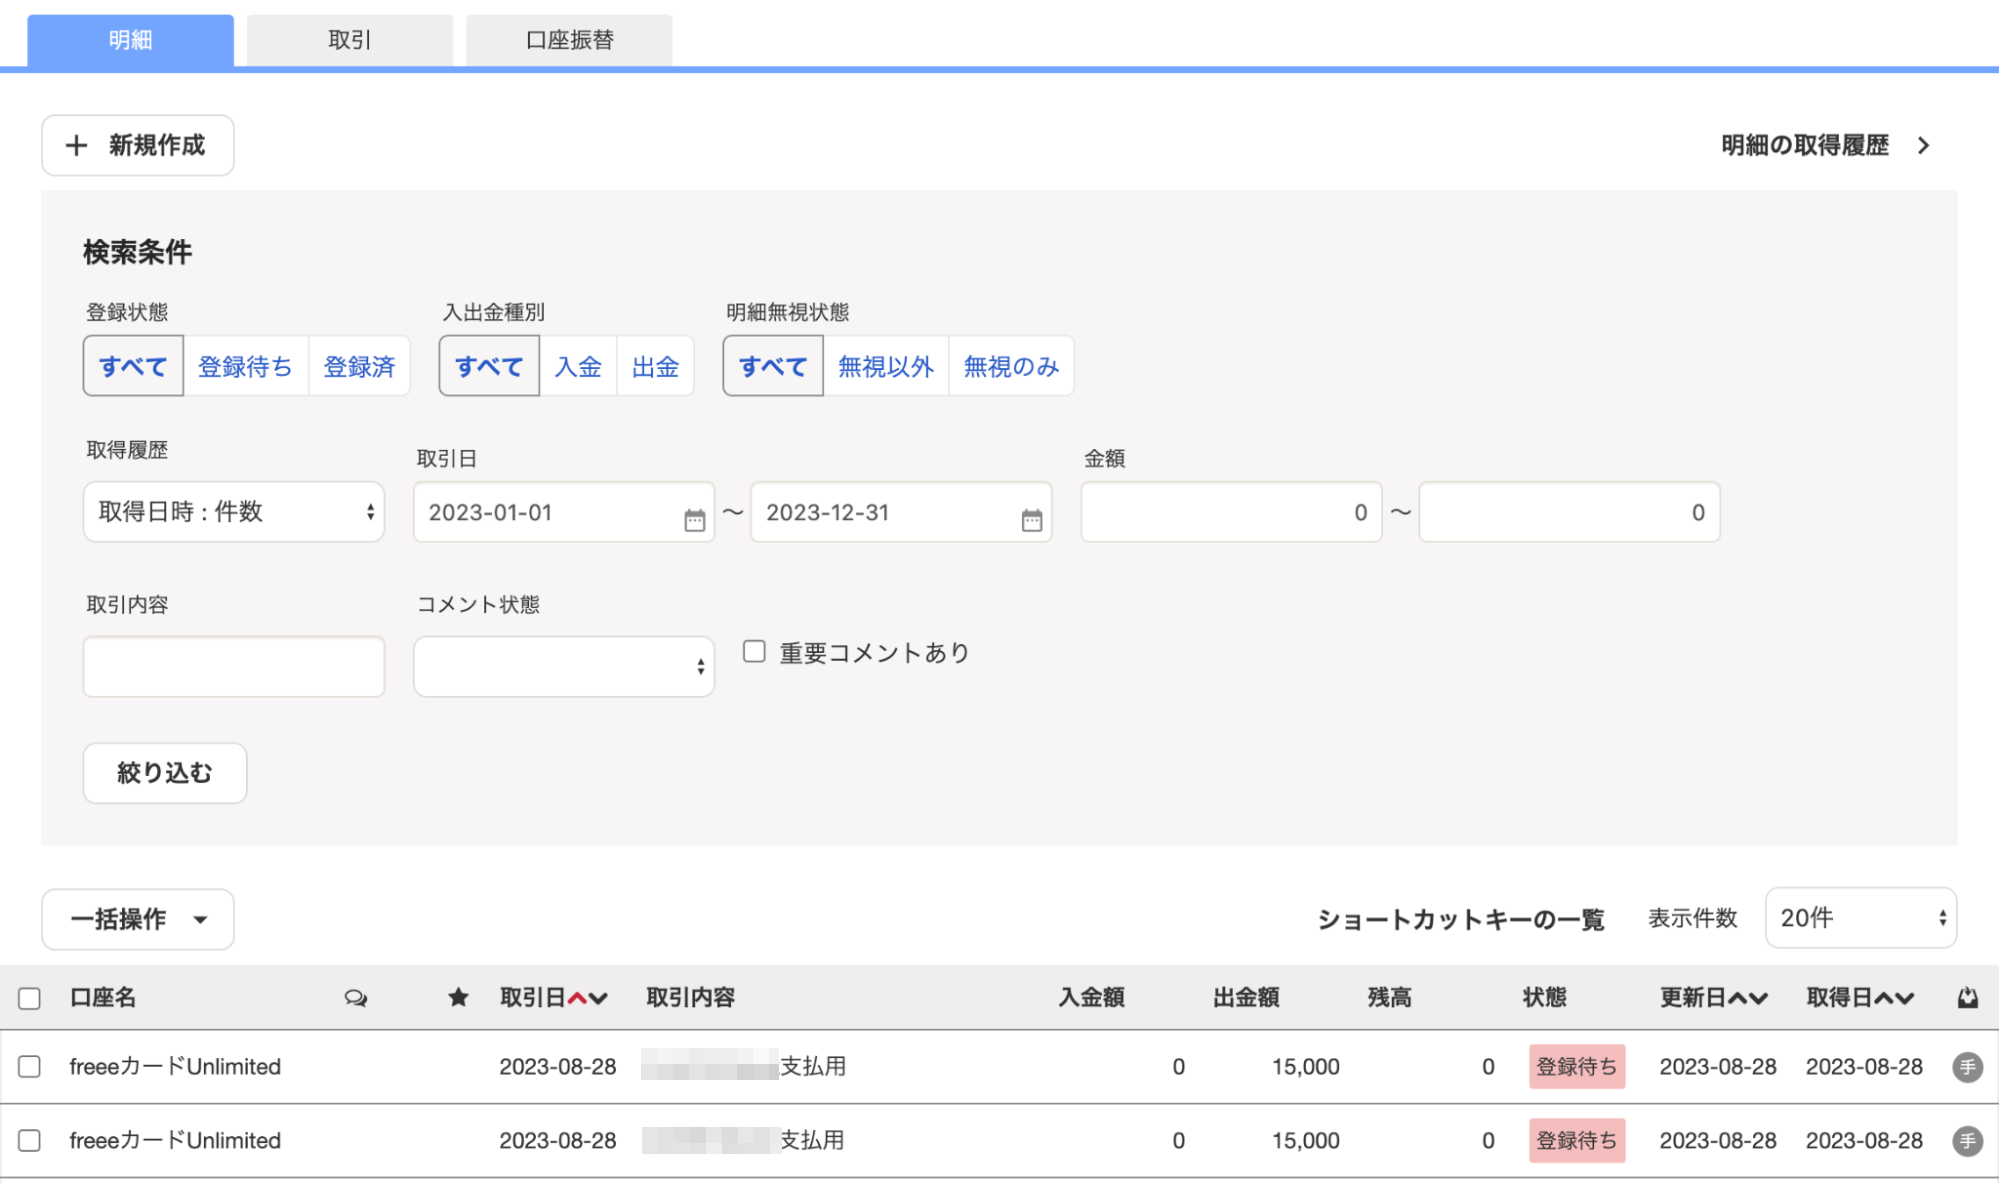Click 口座名 column header
Screen dimensions: 1999x1184
103,997
